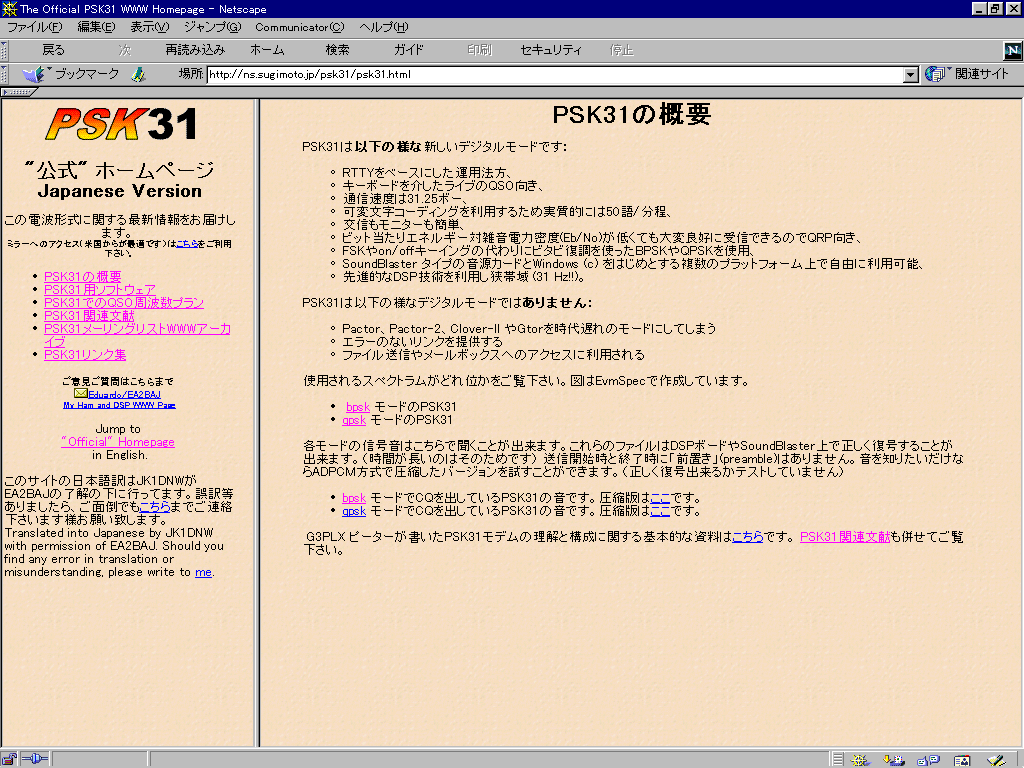The height and width of the screenshot is (768, 1024).
Task: Open the こちら link for G3PLX's document
Action: click(748, 537)
